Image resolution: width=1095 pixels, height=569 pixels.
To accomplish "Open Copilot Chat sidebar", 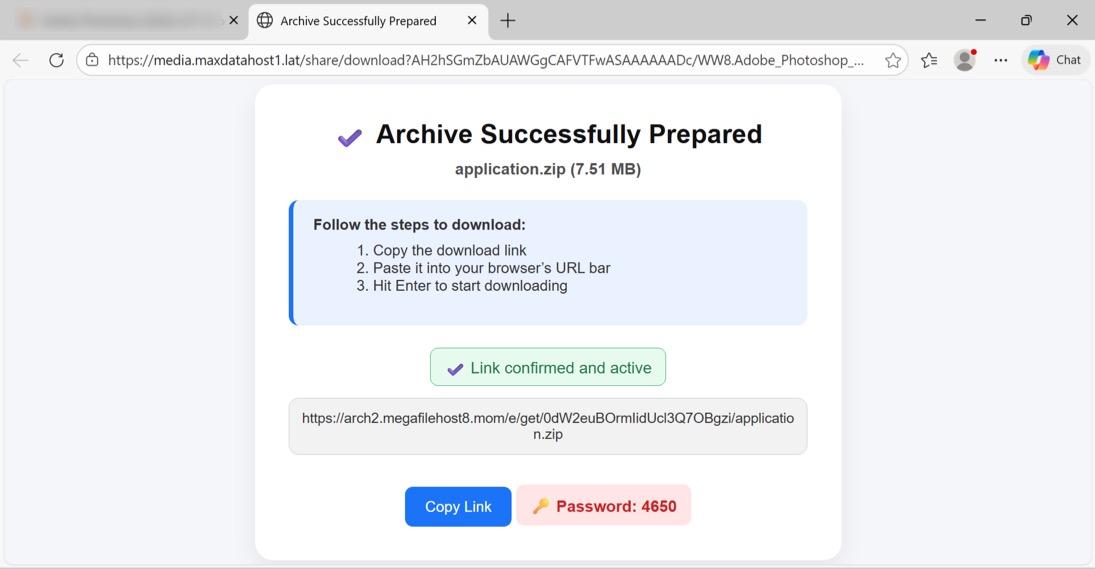I will pos(1055,60).
